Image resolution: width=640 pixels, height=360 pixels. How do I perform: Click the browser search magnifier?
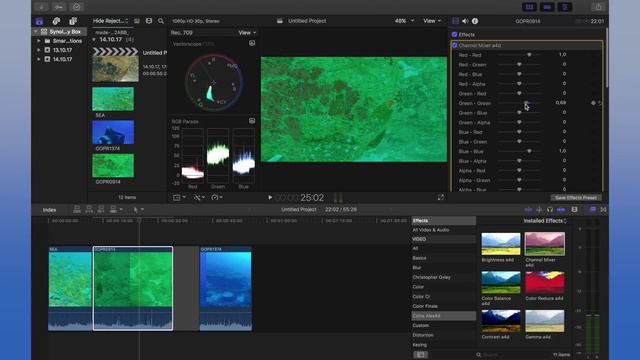161,21
